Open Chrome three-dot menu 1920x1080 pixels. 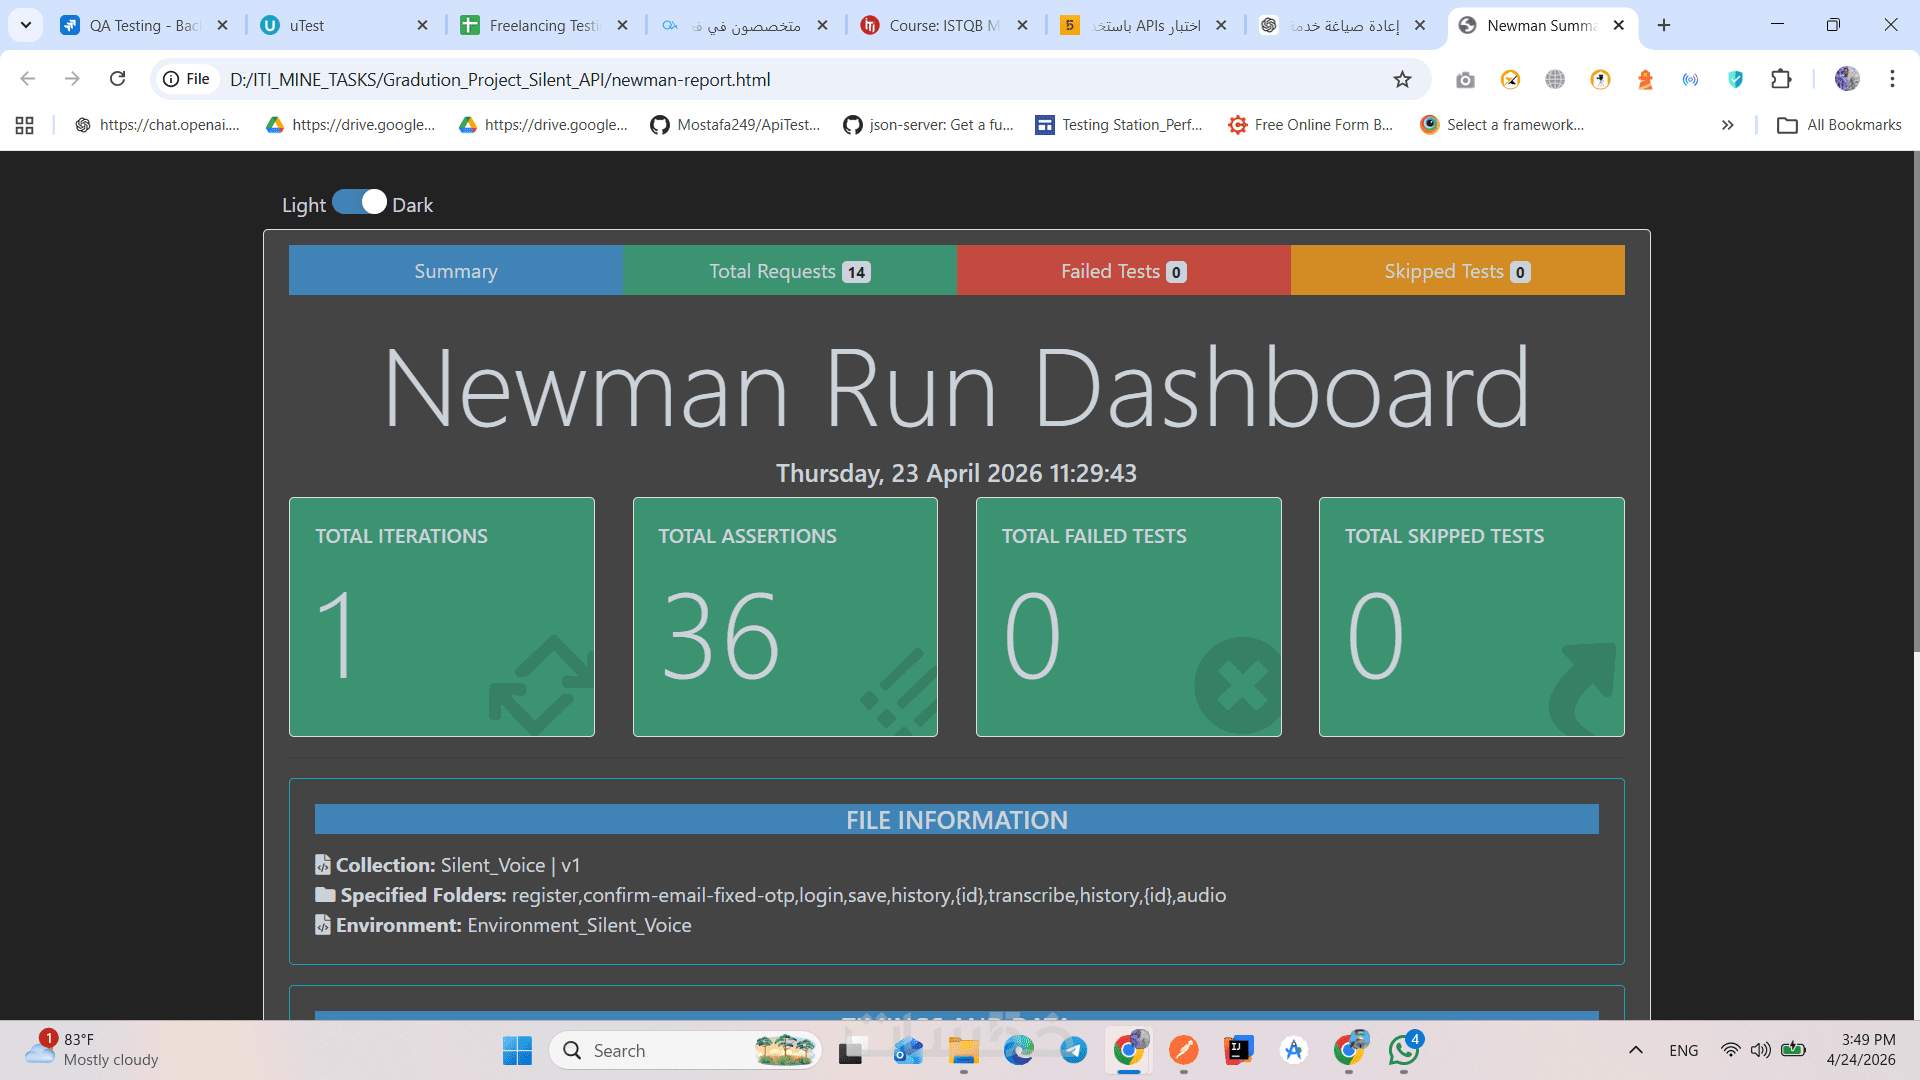click(1892, 80)
